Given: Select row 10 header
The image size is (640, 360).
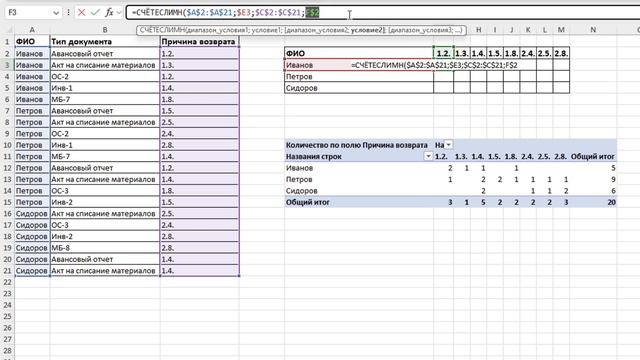Looking at the screenshot, I should pos(7,145).
